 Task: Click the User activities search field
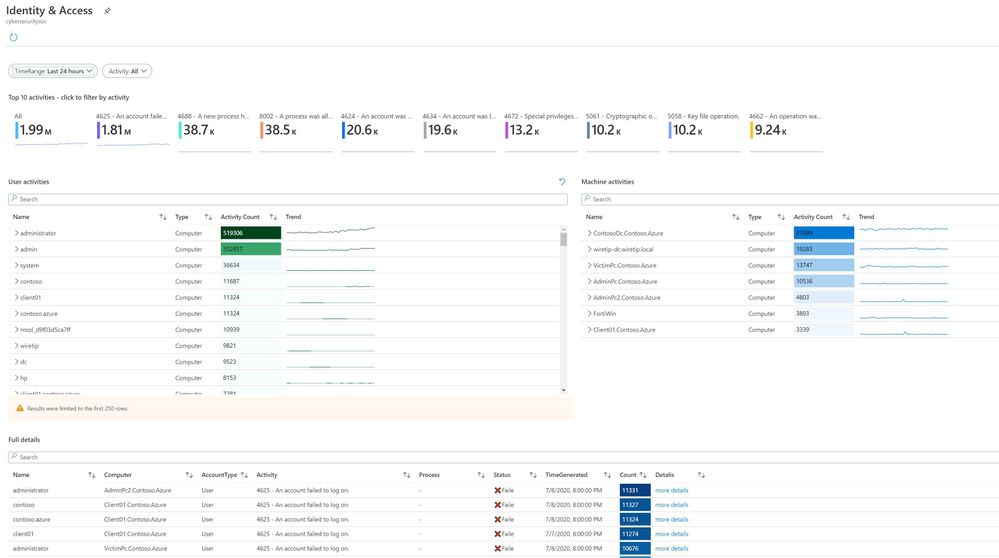tap(288, 199)
